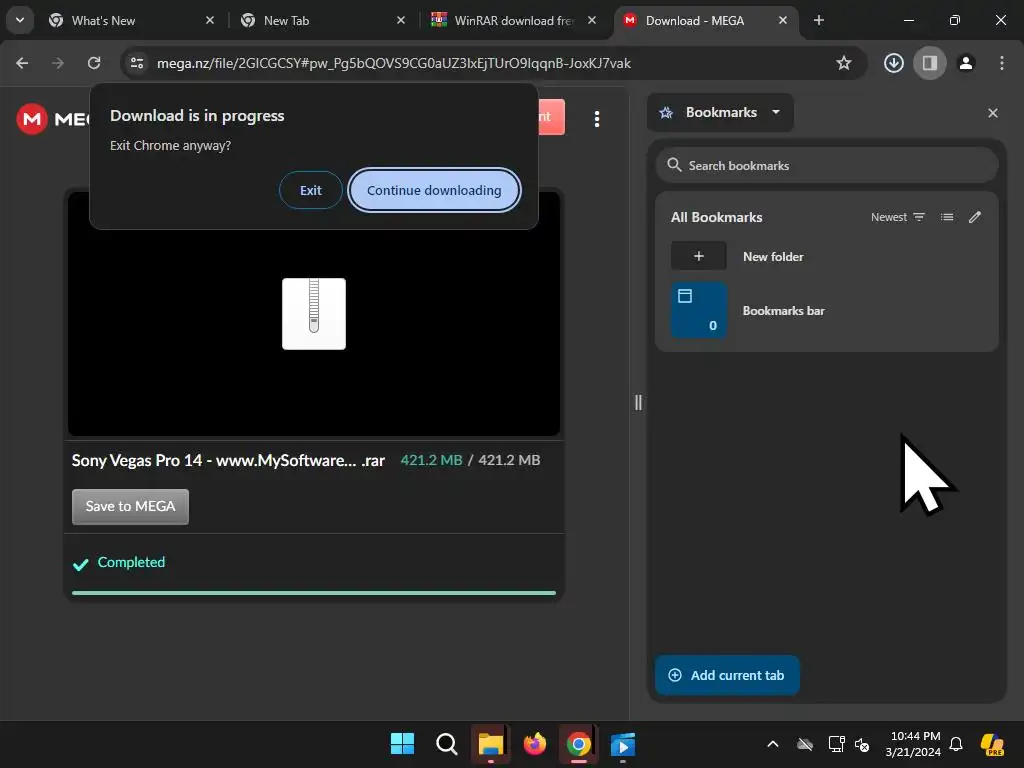Toggle bookmarks list view icon
1024x768 pixels.
pos(947,217)
